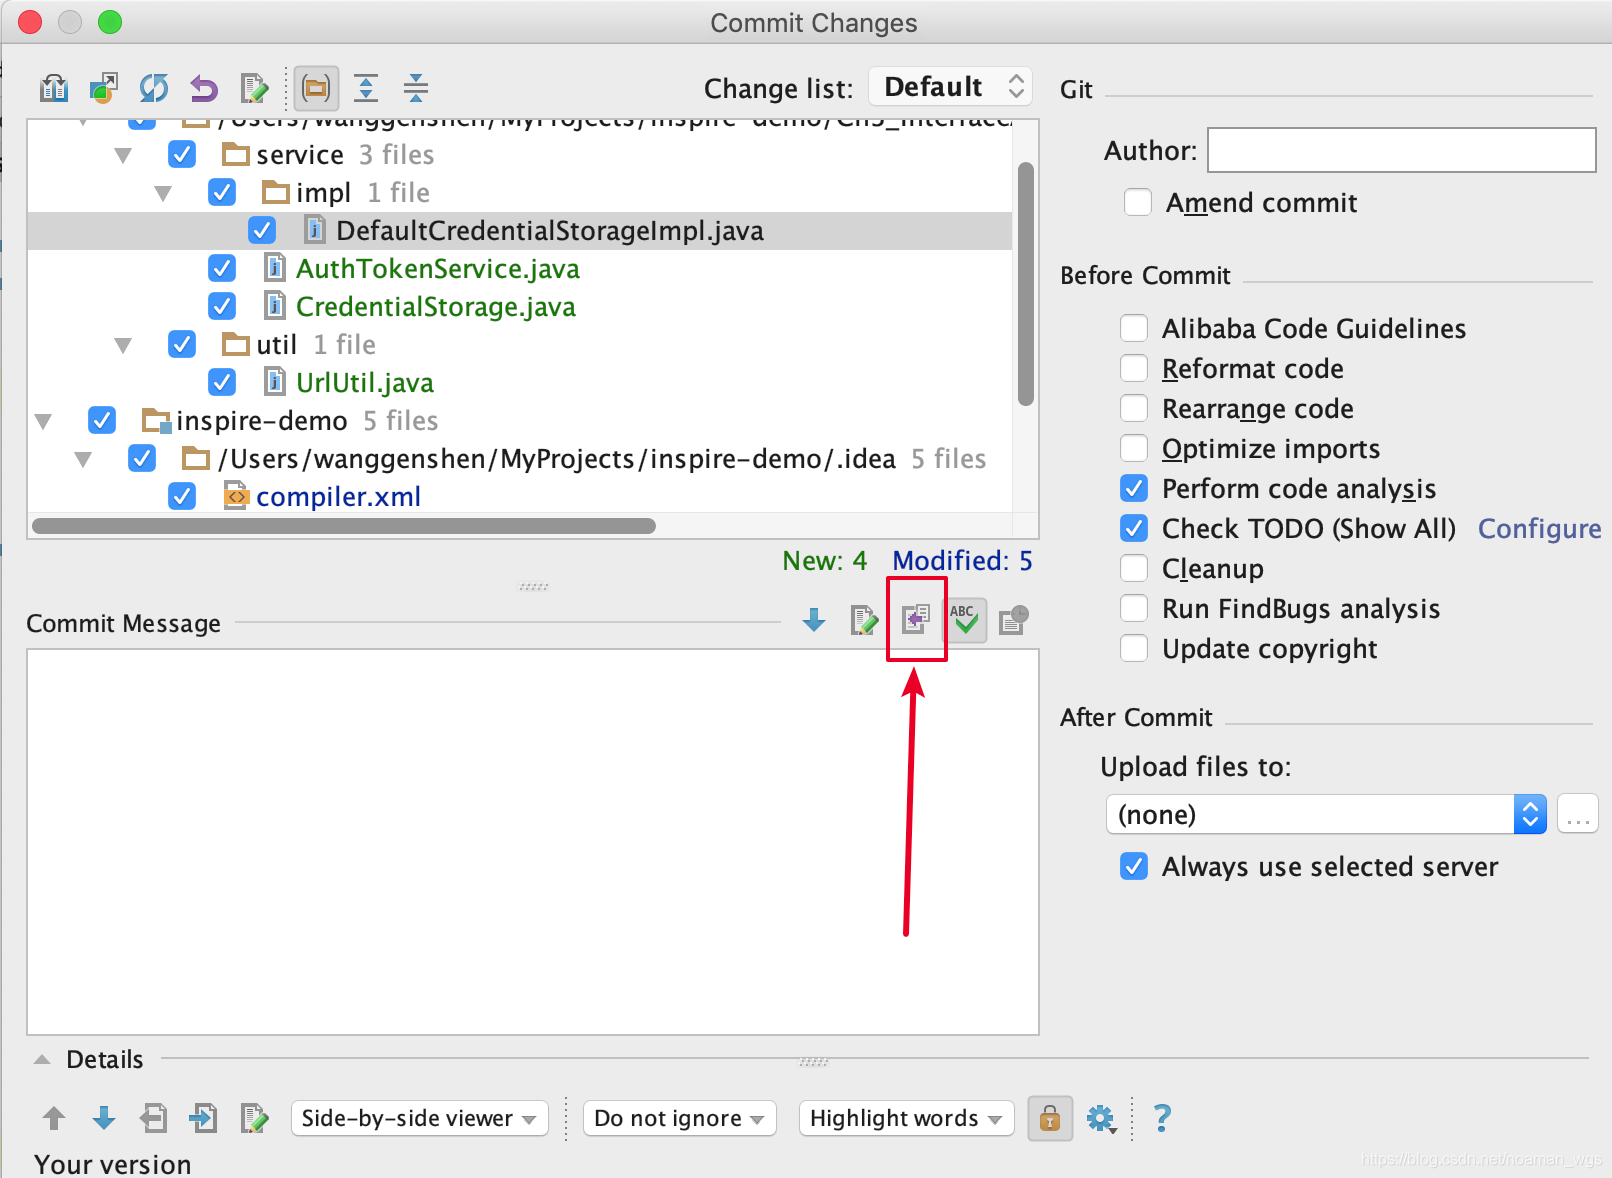1612x1178 pixels.
Task: Open Side-by-side viewer dropdown
Action: 419,1118
